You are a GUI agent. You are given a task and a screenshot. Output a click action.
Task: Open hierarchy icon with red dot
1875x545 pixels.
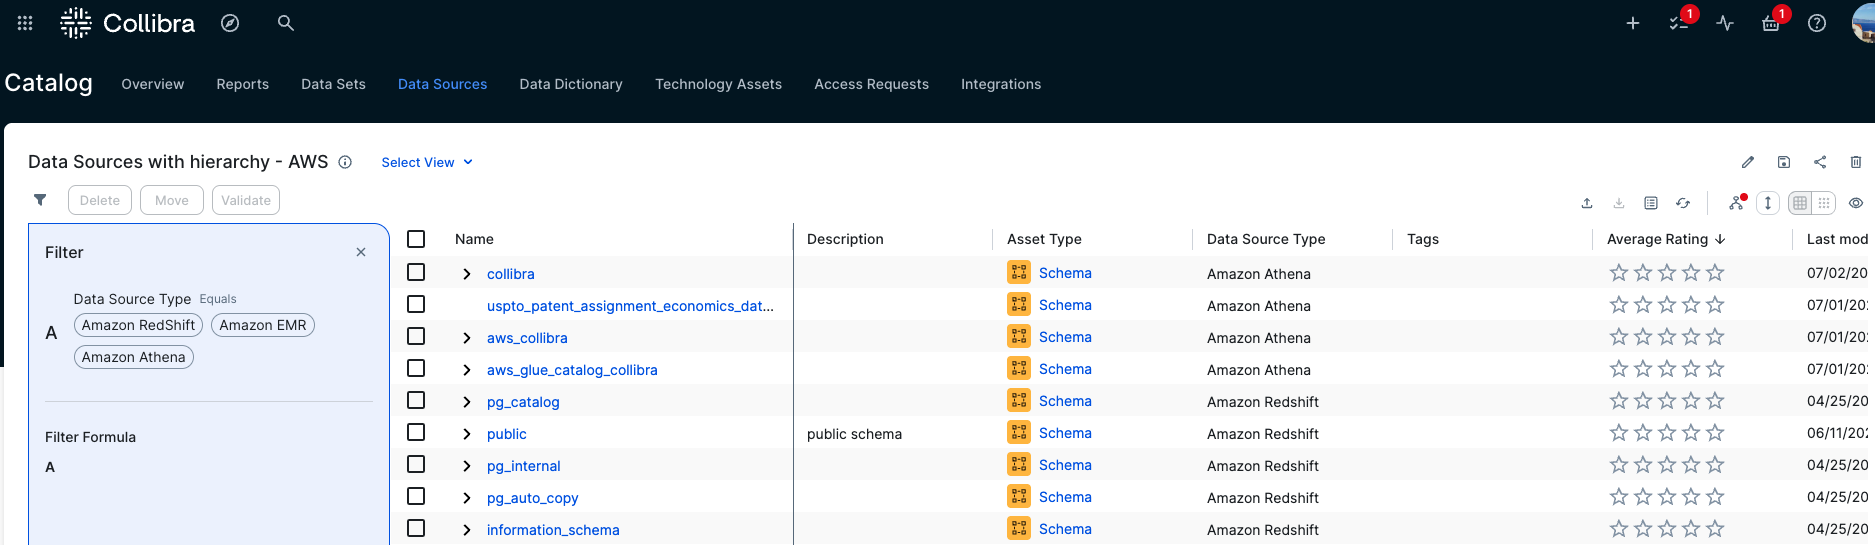coord(1737,203)
